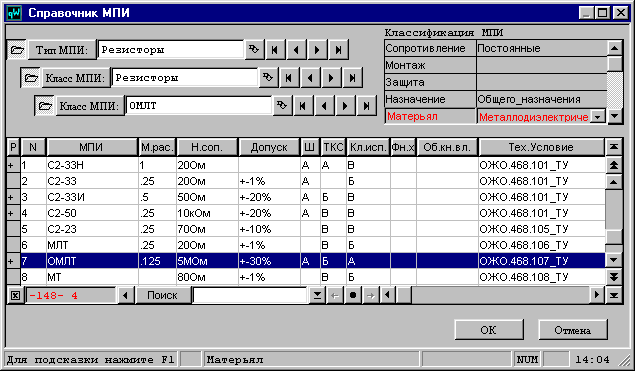Click the grey right arrow after dot button

pyautogui.click(x=371, y=295)
